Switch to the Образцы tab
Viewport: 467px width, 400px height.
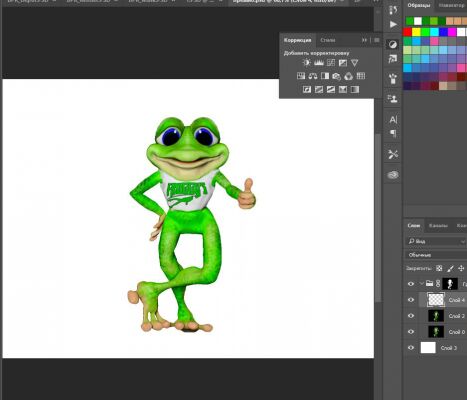tap(419, 6)
